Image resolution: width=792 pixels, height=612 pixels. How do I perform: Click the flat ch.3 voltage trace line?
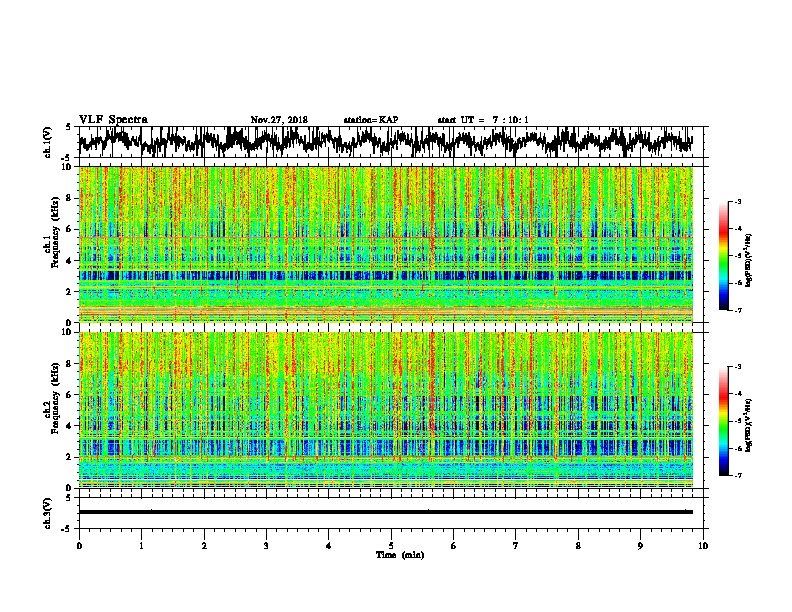pyautogui.click(x=385, y=512)
